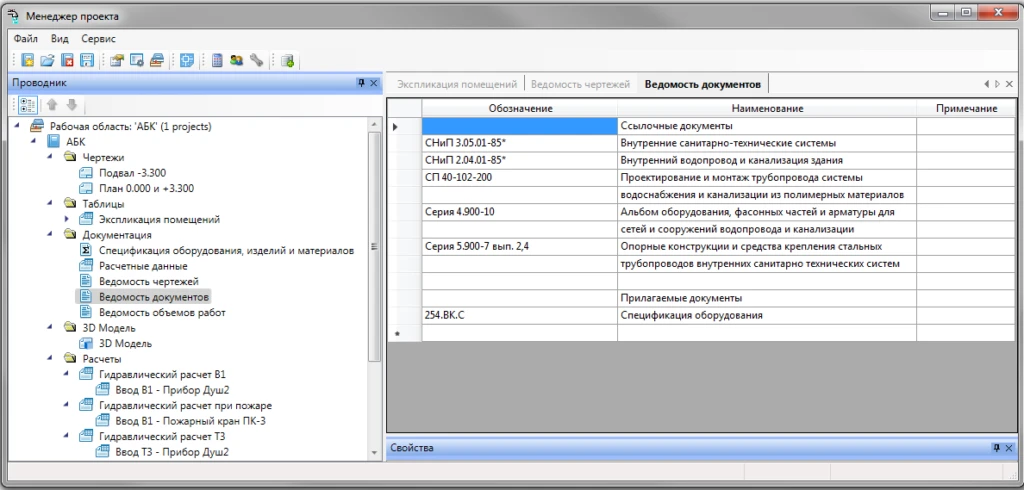Viewport: 1024px width, 490px height.
Task: Click the open folder toolbar icon
Action: coord(47,61)
